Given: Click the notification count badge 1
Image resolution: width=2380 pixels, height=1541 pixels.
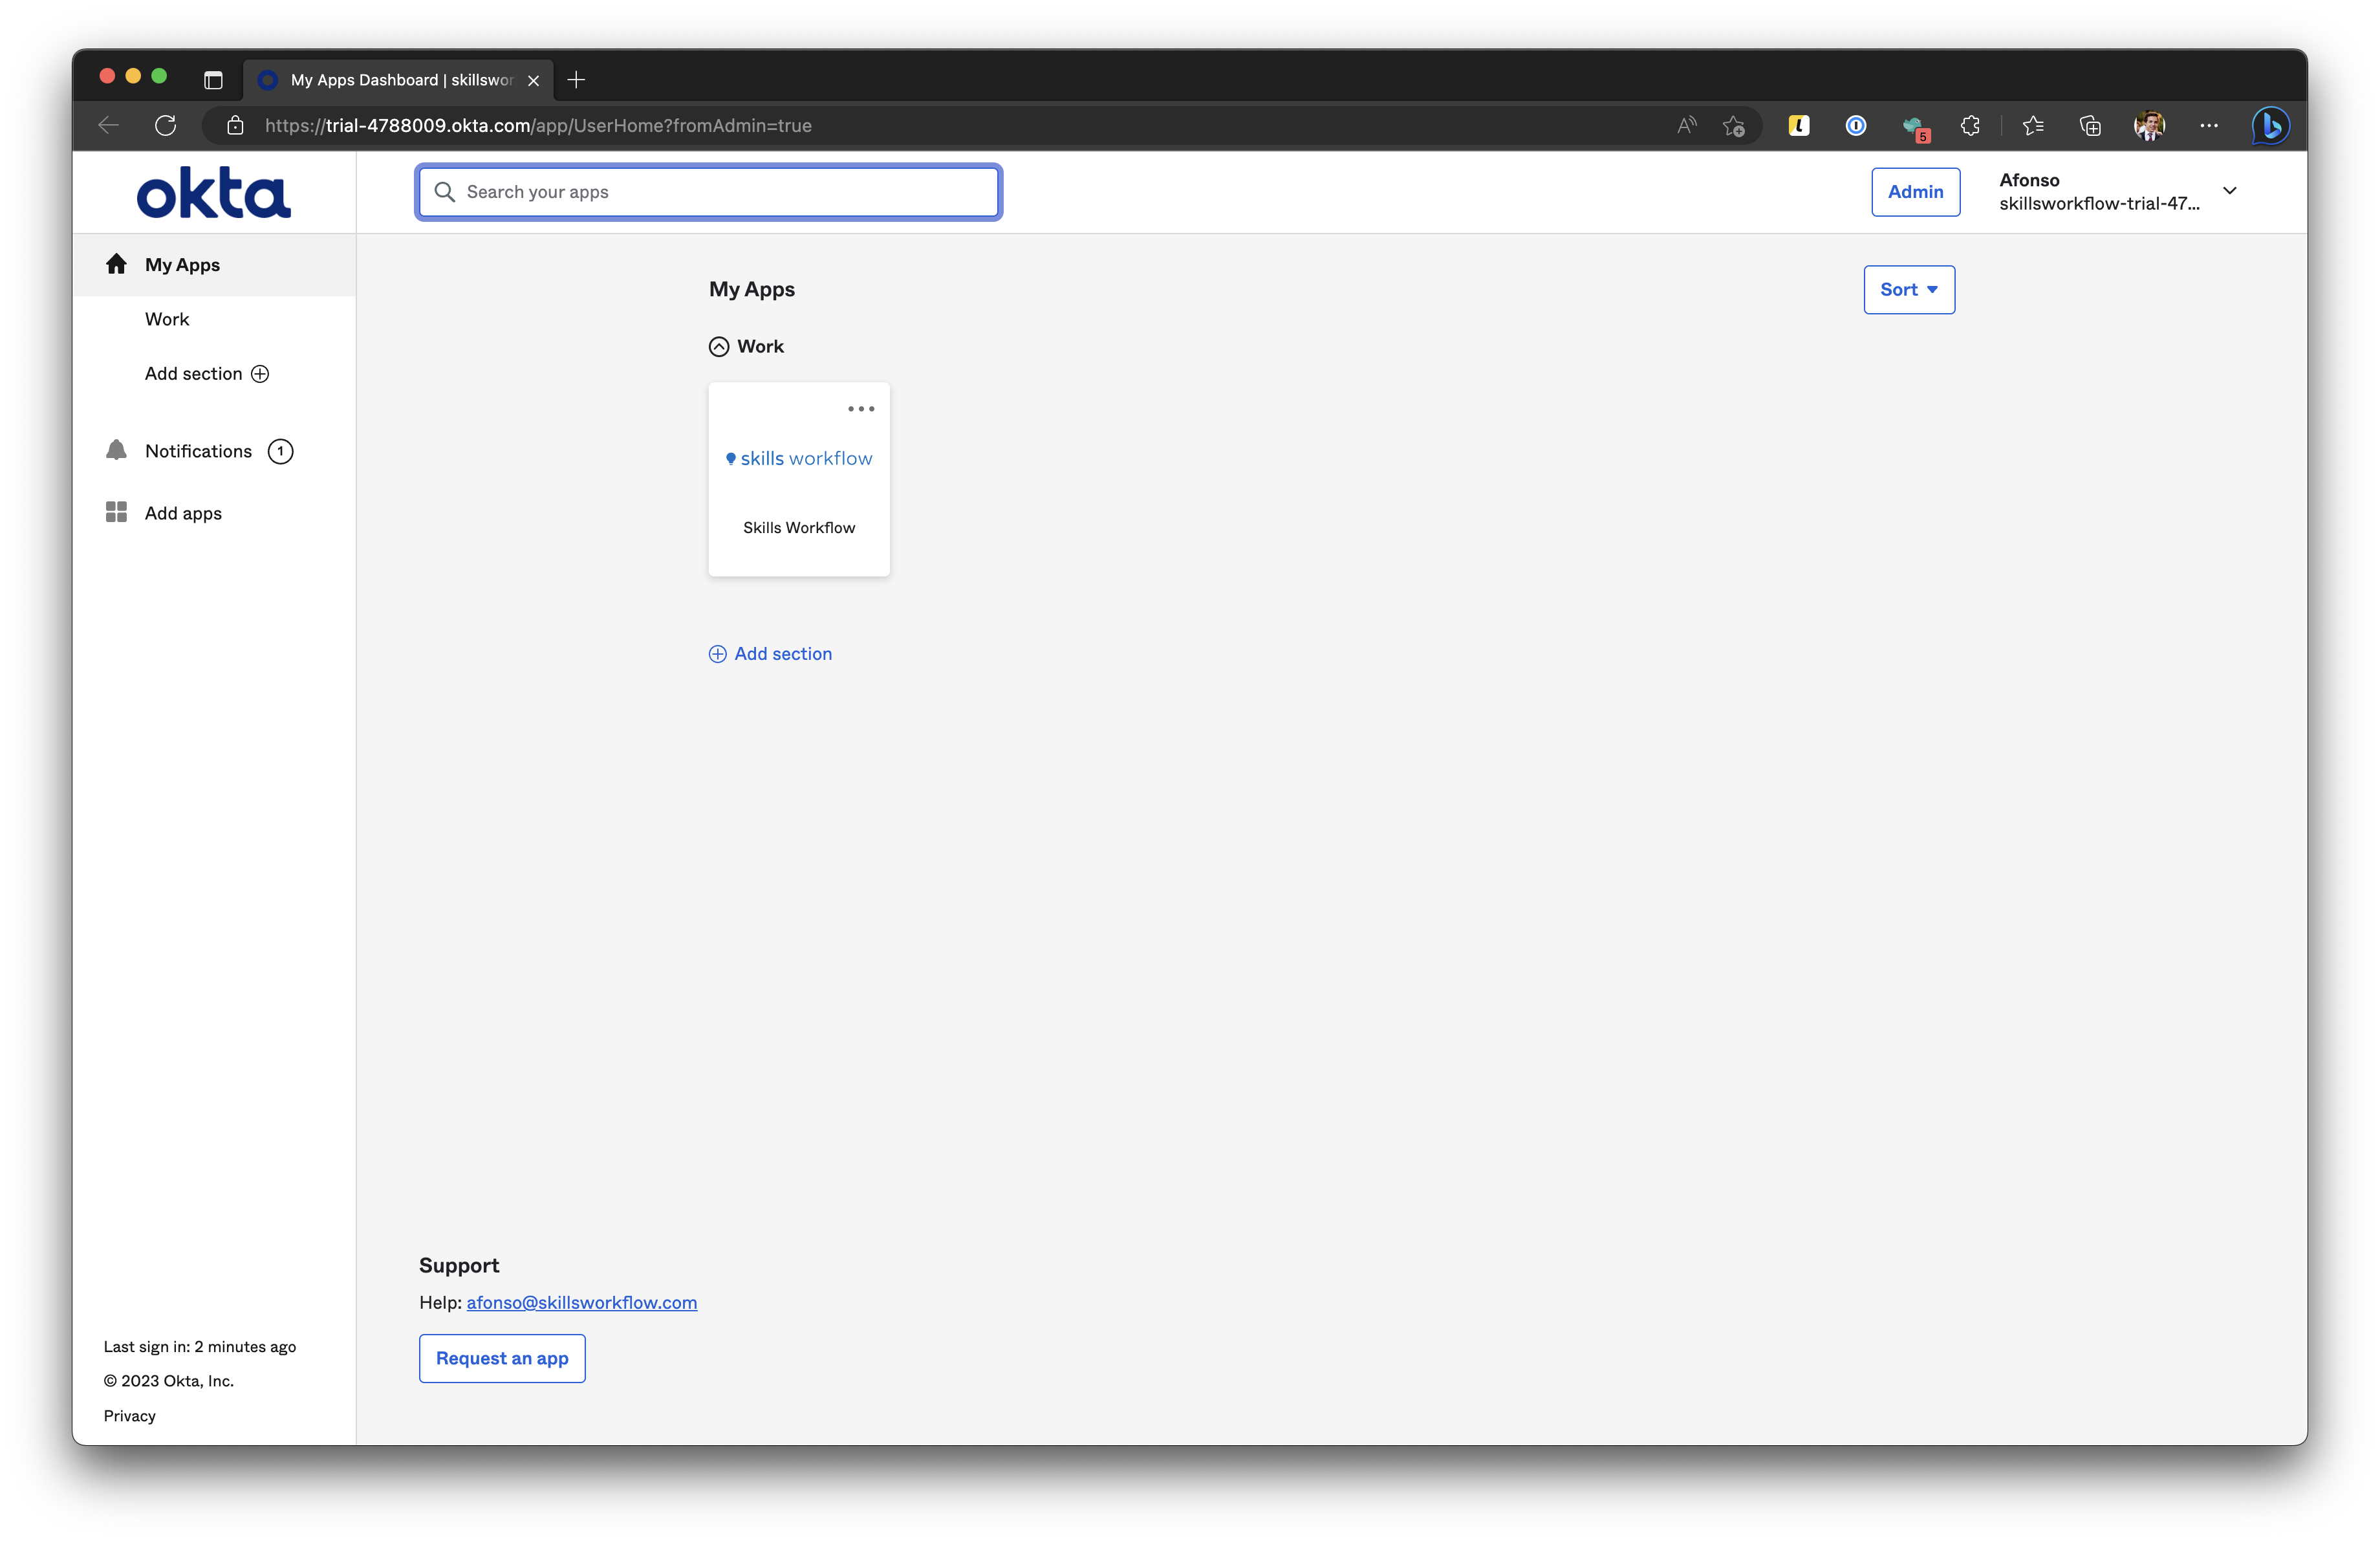Looking at the screenshot, I should click(281, 451).
